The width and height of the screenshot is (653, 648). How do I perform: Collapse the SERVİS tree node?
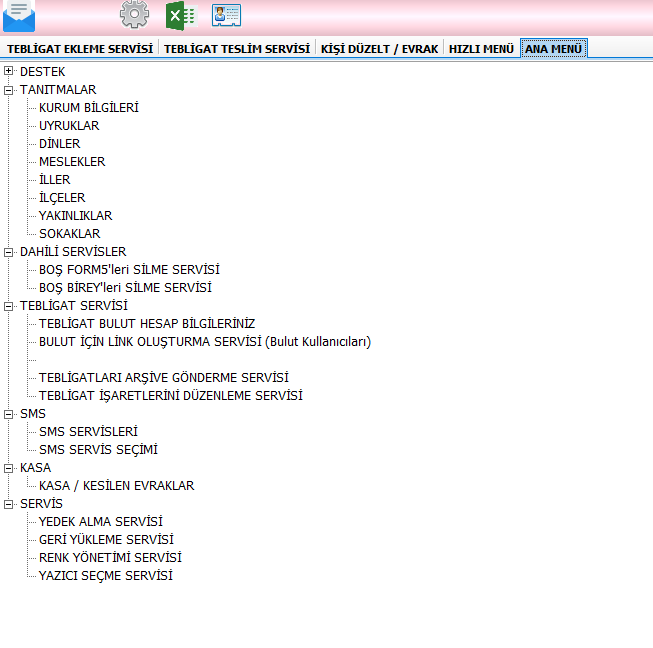[x=9, y=504]
